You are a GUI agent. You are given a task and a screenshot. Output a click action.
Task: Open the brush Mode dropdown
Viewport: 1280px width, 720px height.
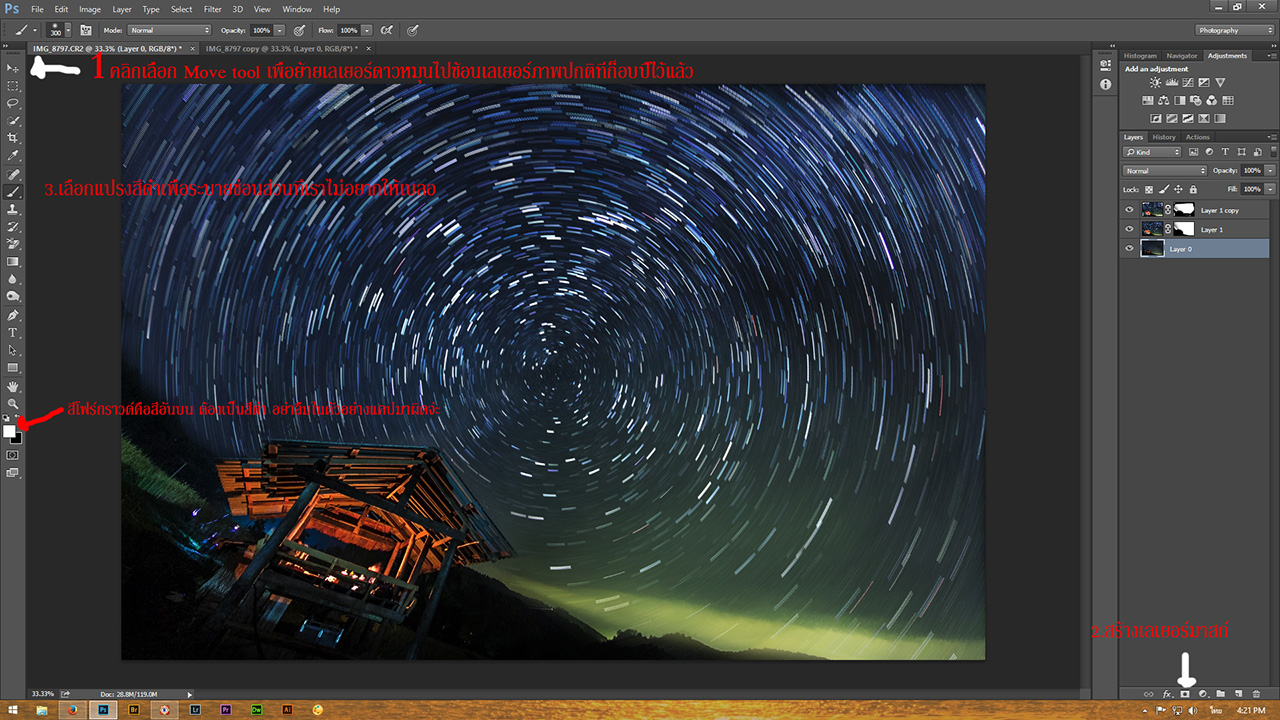tap(168, 30)
